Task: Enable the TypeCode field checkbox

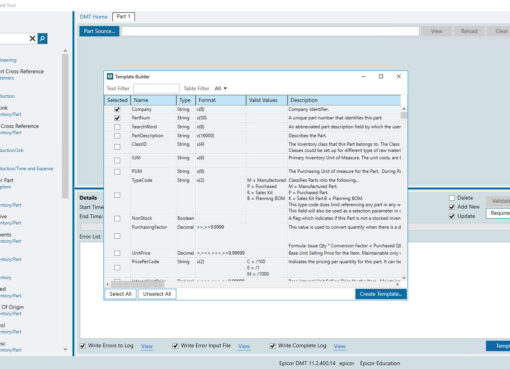Action: click(x=117, y=195)
